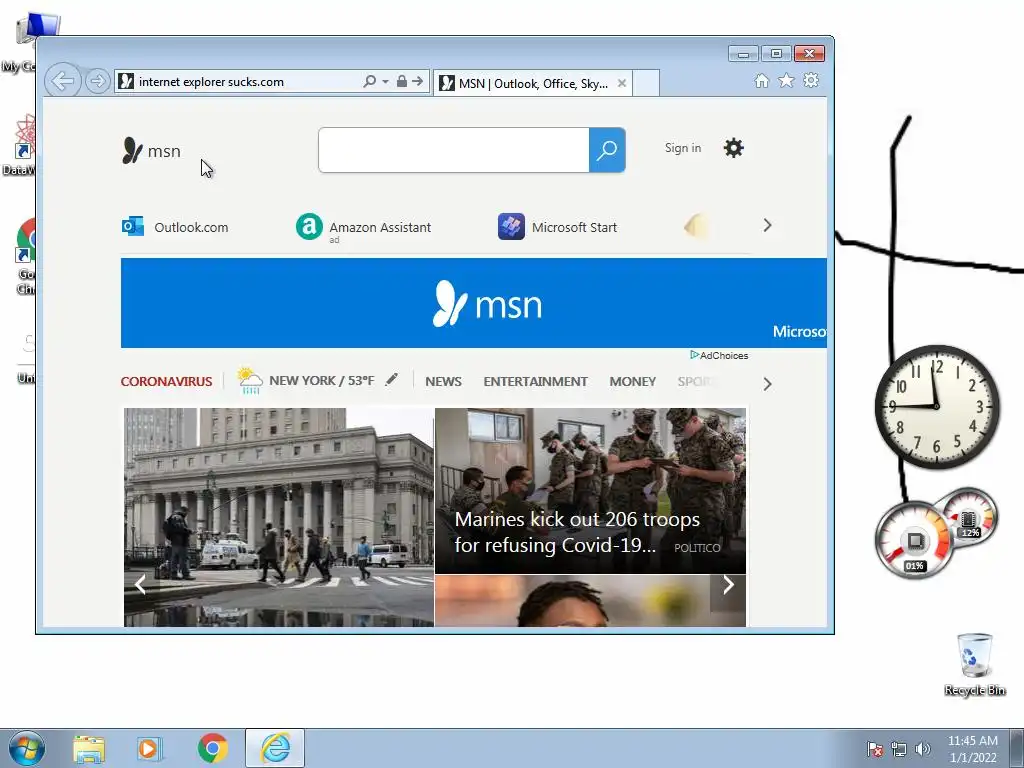Show previous story with carousel left arrow
1024x768 pixels.
140,584
